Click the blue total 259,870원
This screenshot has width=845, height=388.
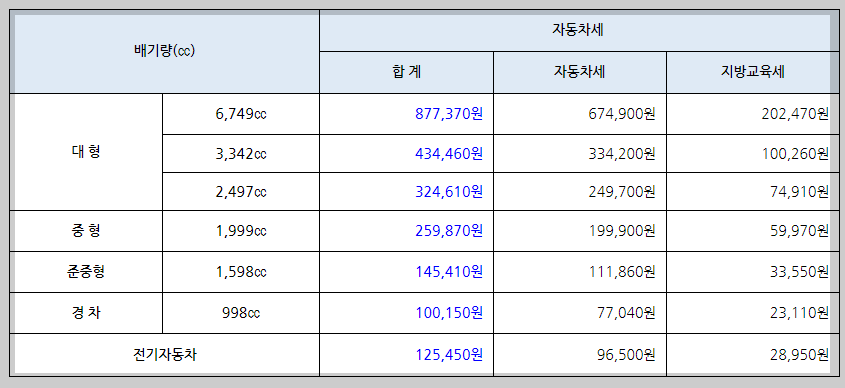(x=449, y=231)
